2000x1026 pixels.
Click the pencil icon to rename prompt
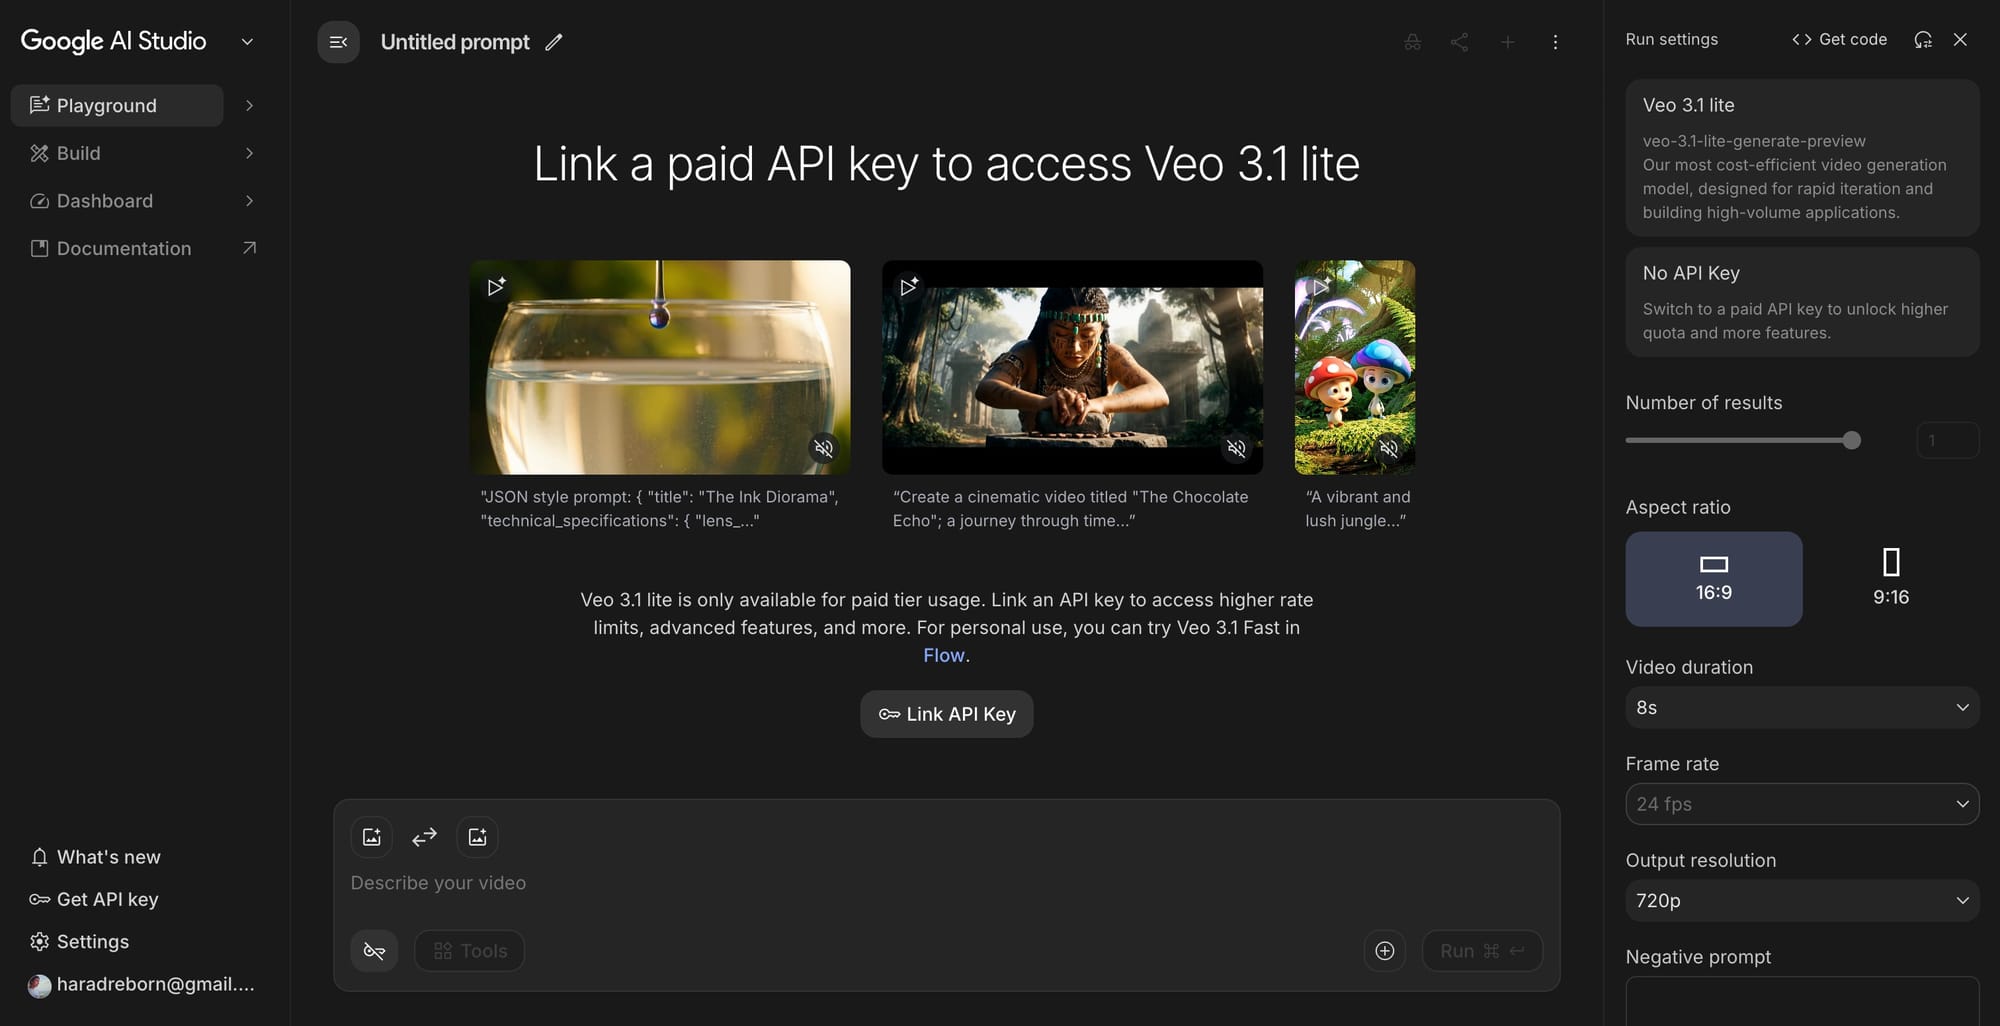coord(554,42)
